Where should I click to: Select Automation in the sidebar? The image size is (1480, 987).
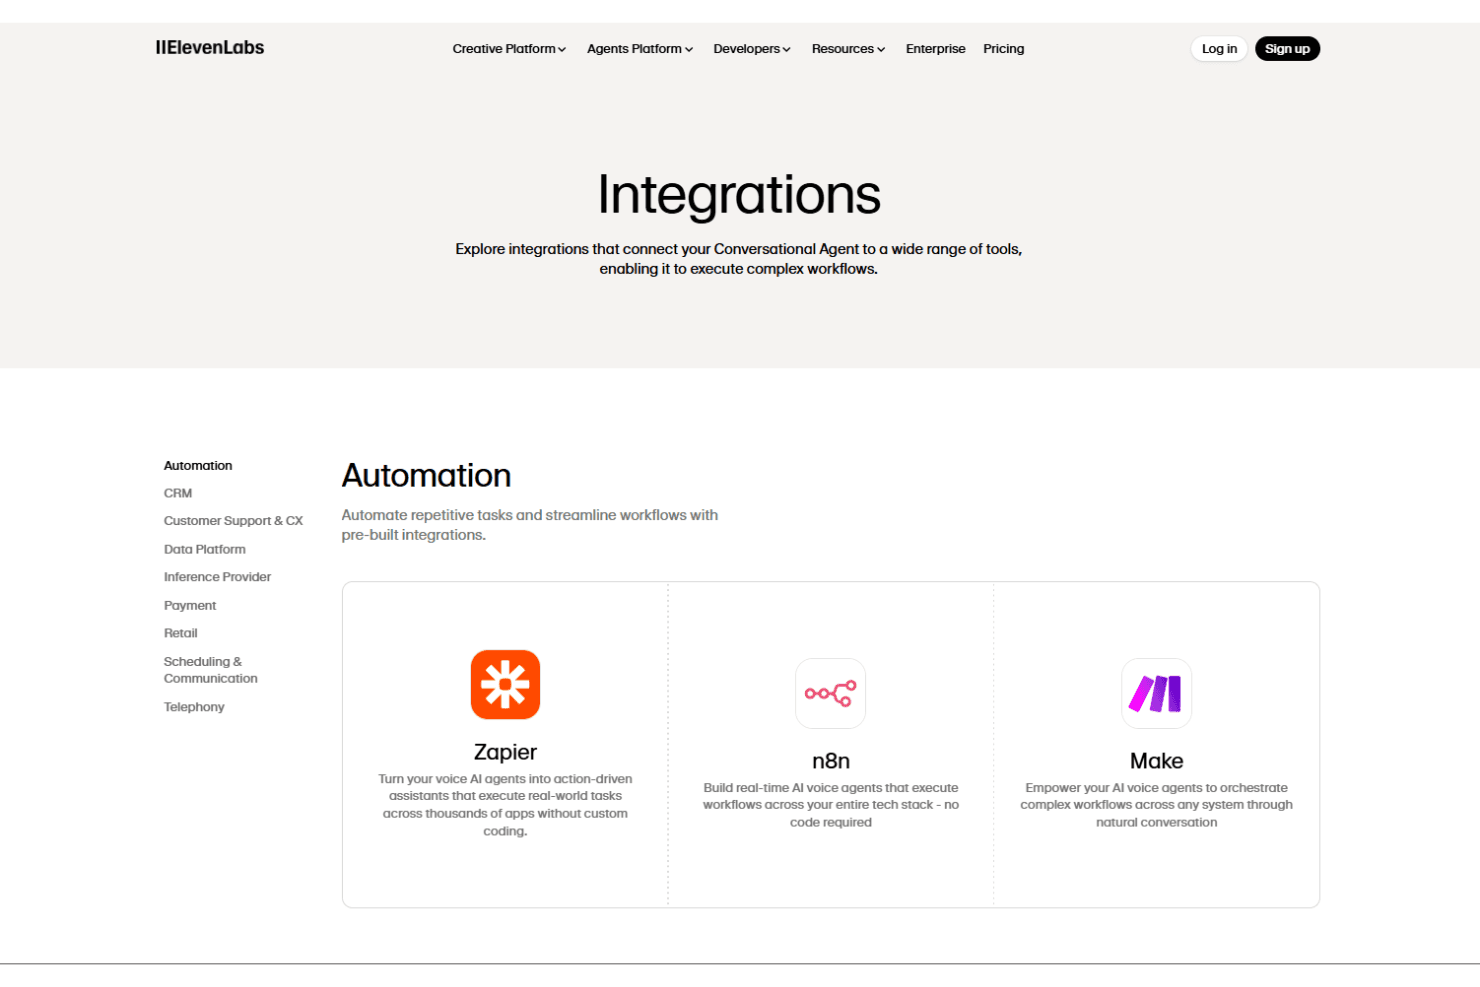point(198,466)
